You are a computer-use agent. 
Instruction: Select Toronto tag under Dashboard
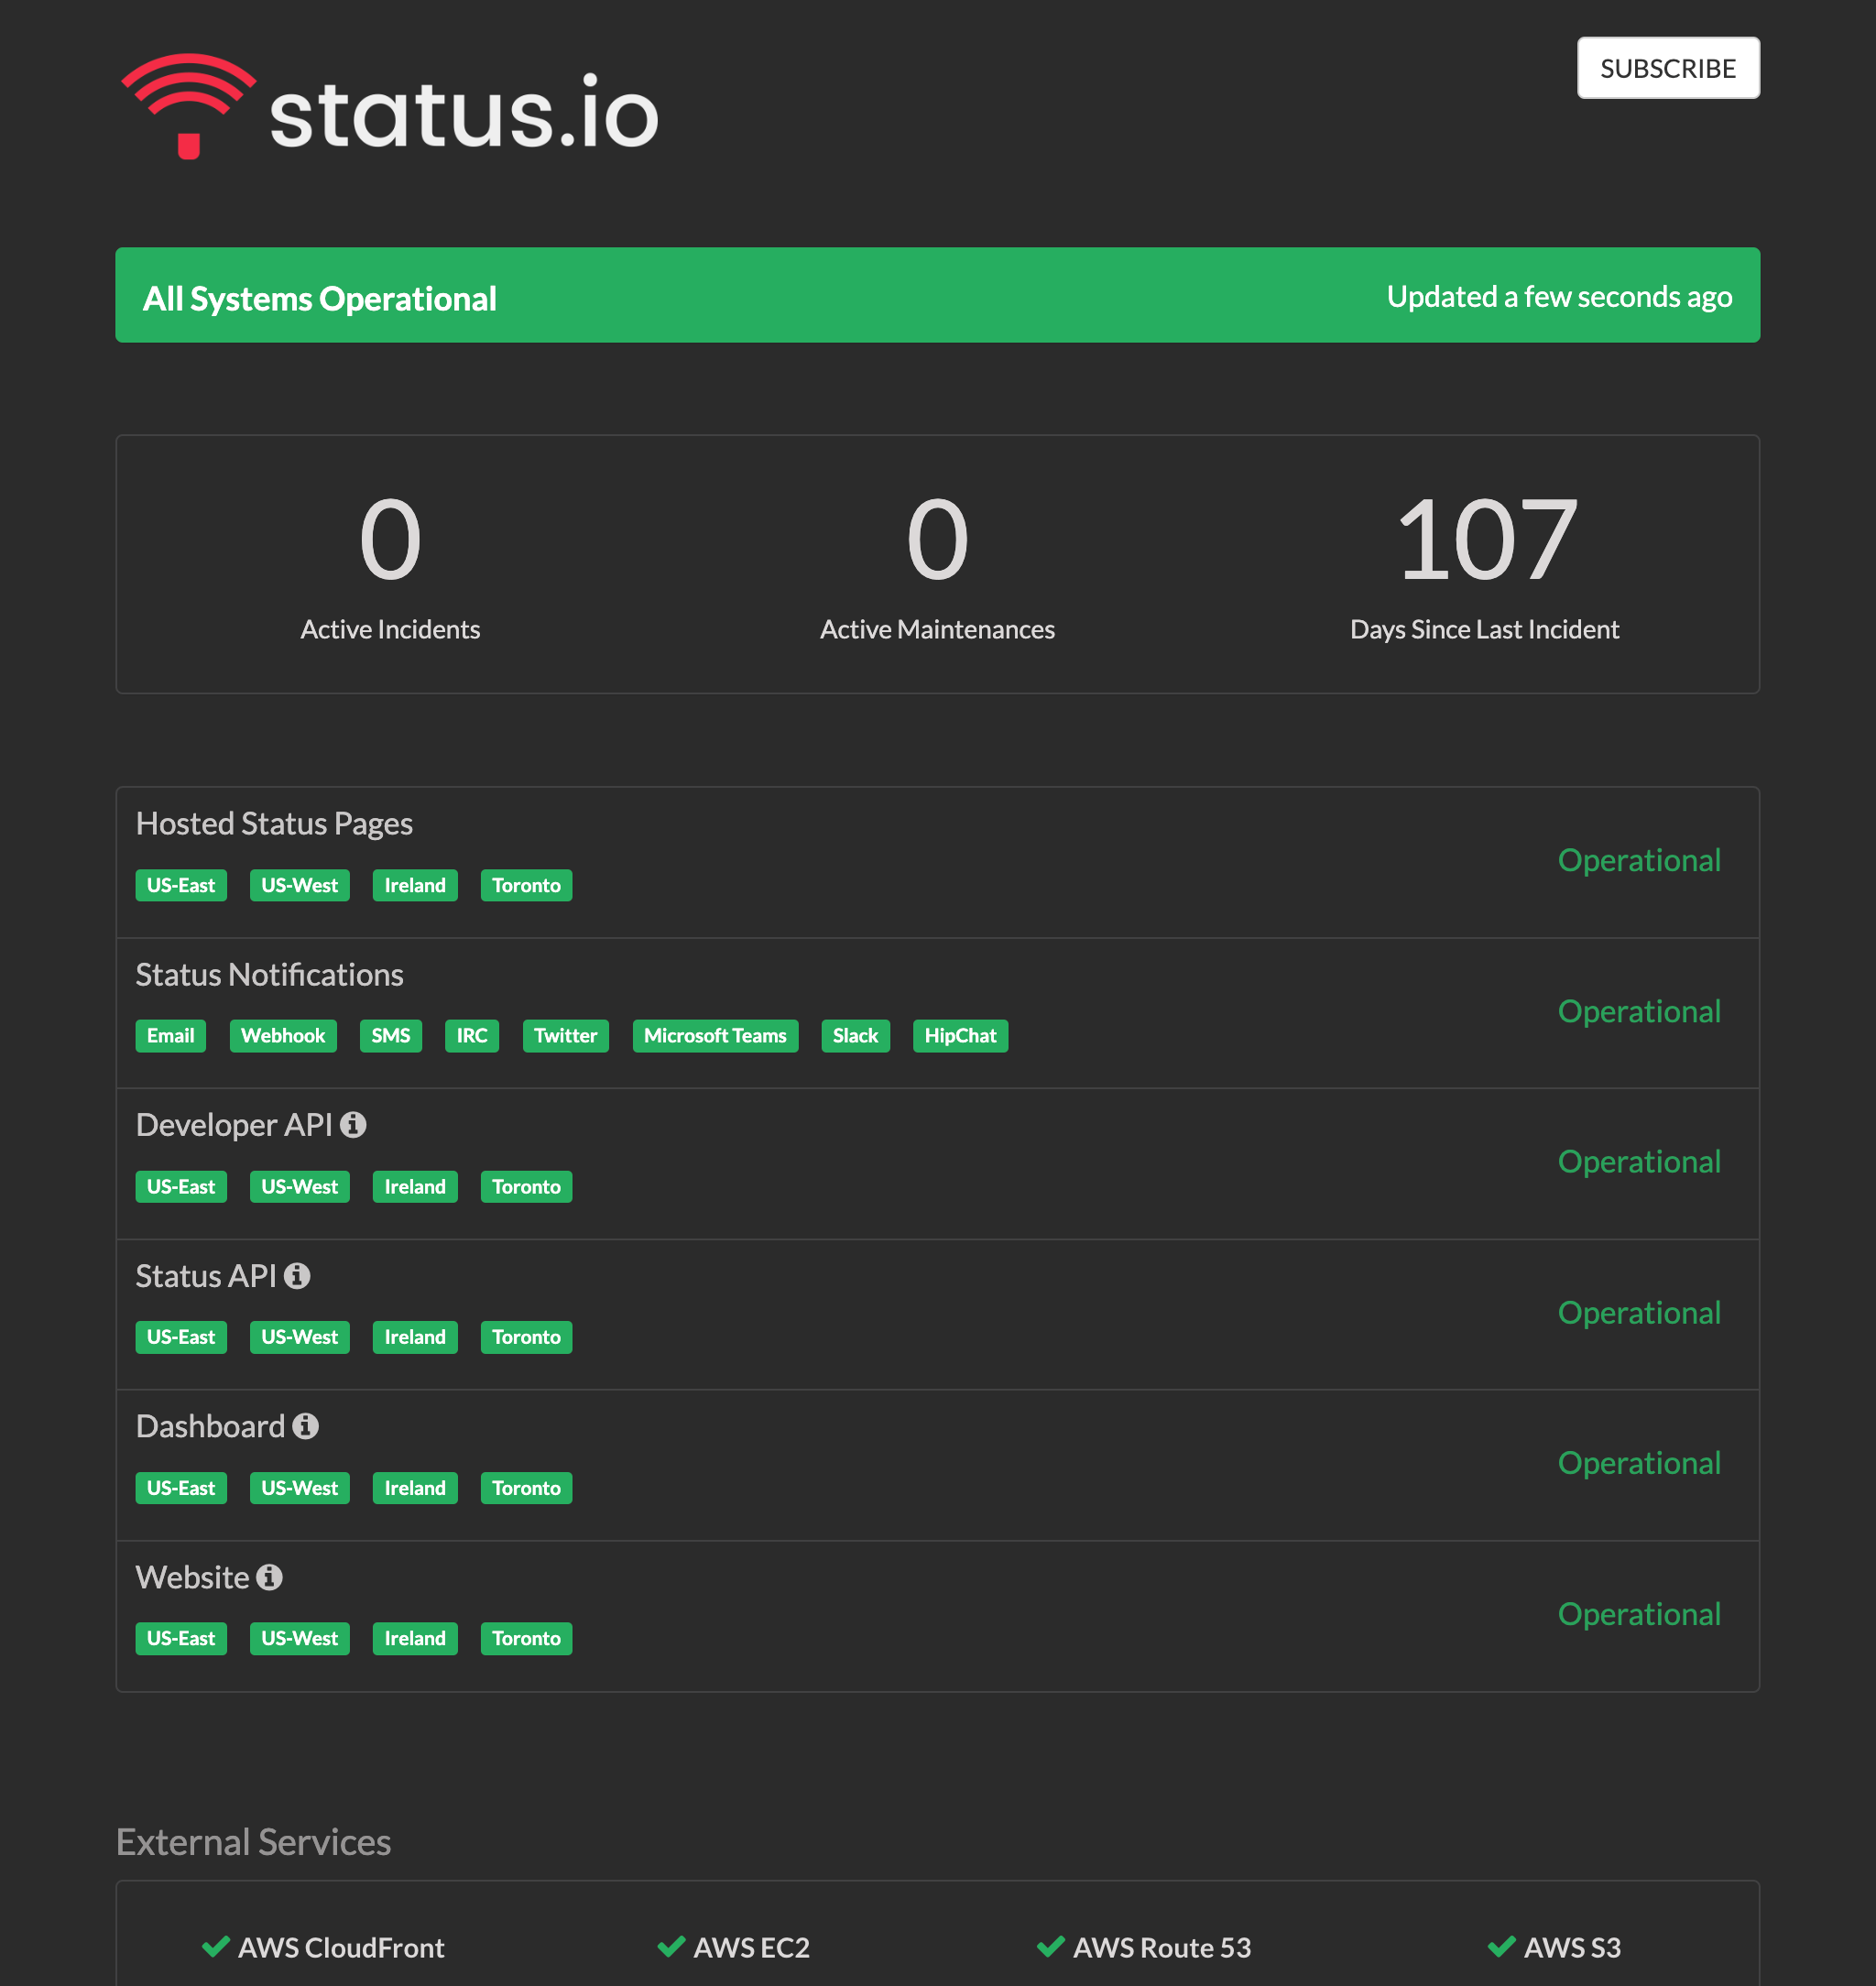click(x=526, y=1488)
